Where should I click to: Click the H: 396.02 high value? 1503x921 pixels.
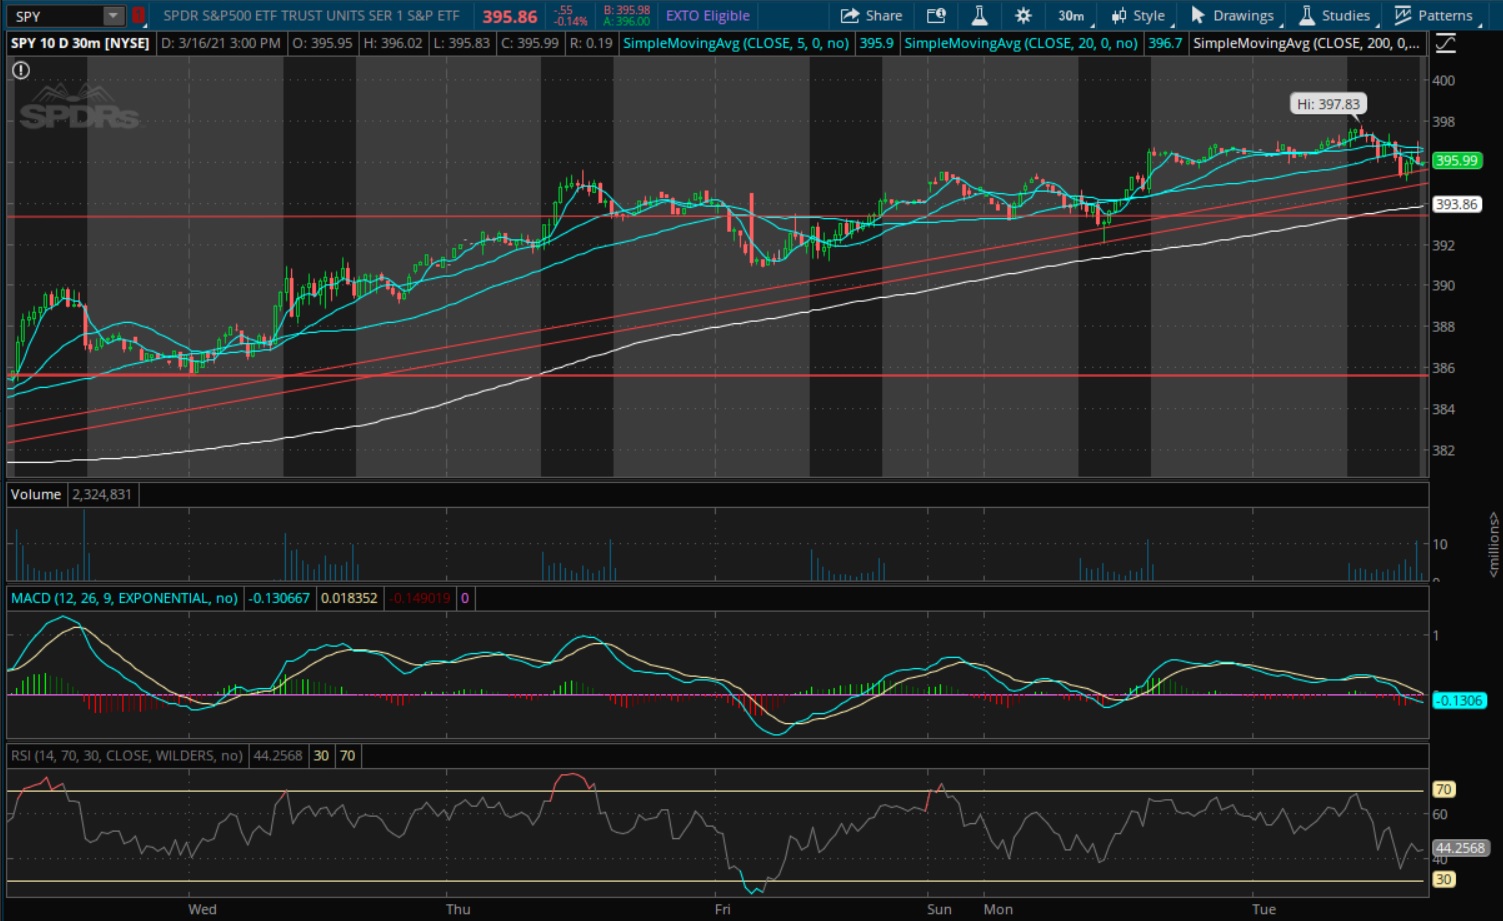pos(392,44)
